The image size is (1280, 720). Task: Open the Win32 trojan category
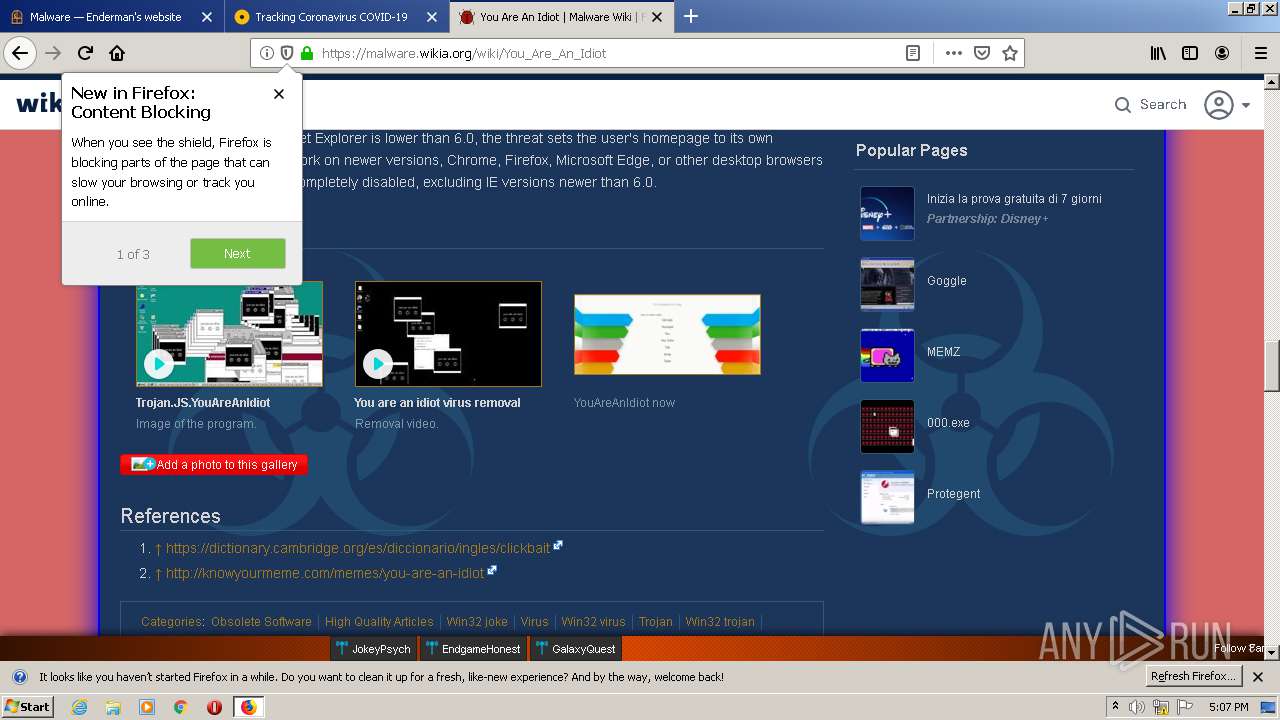[720, 621]
